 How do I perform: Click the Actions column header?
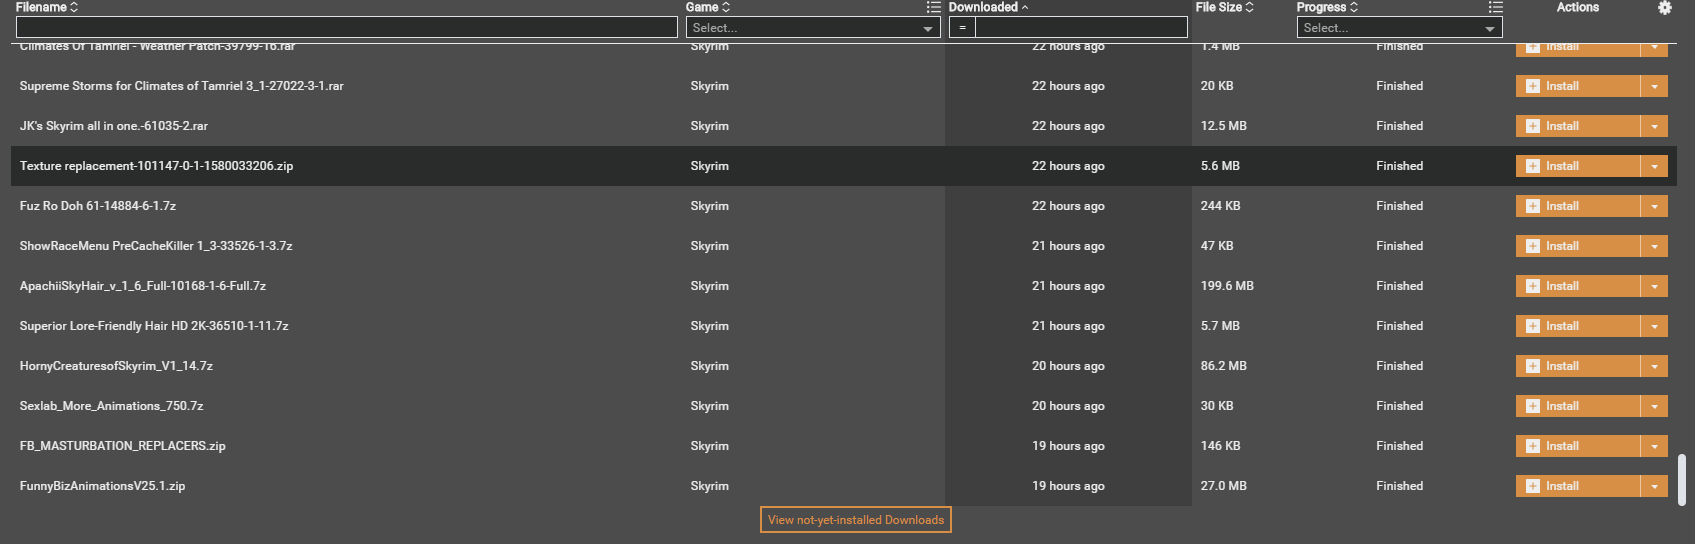1577,7
